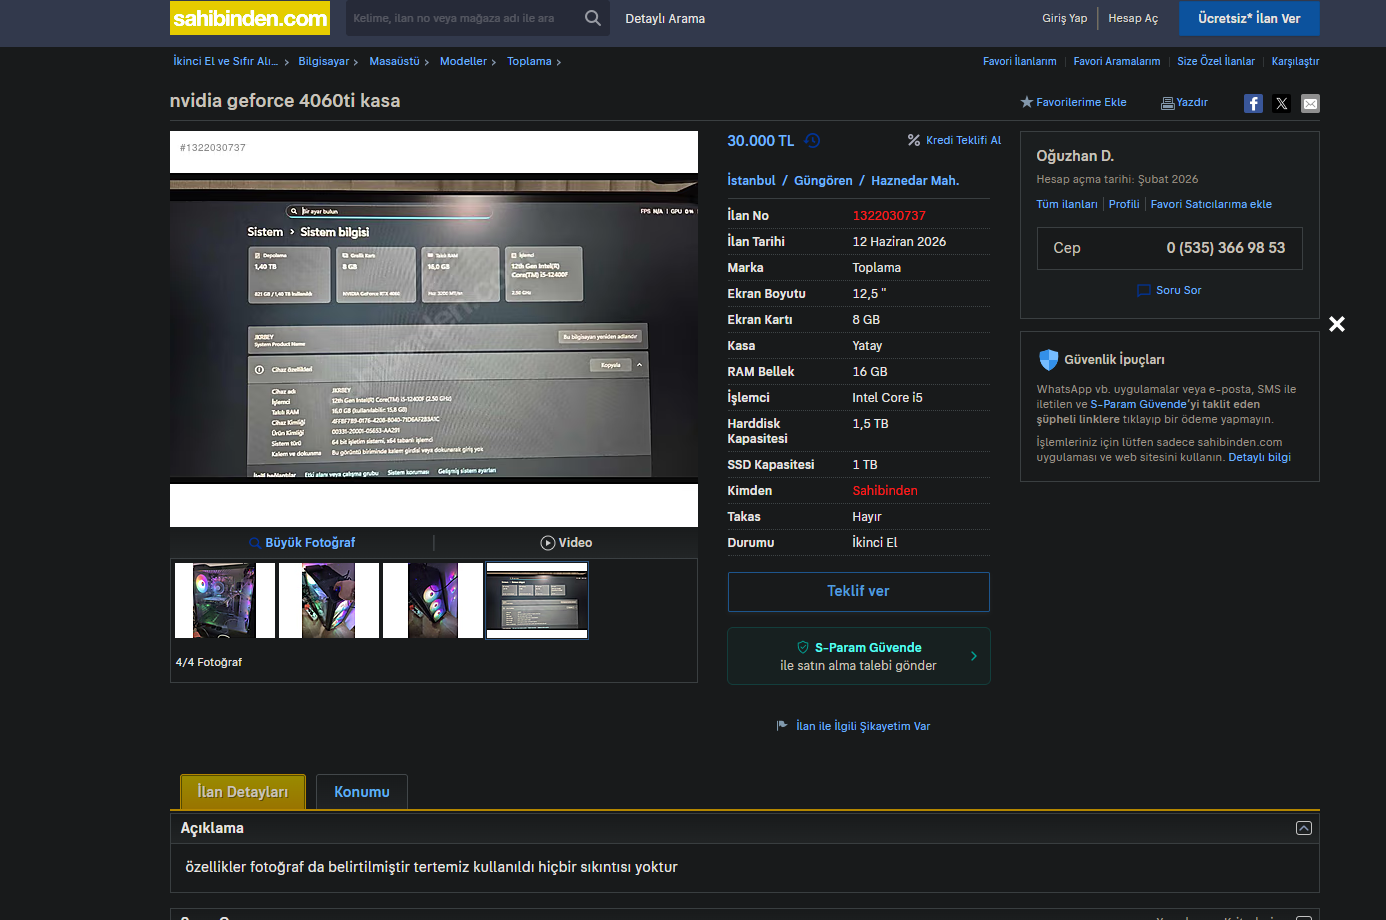Open Detaylı bilgi security link
Viewport: 1386px width, 920px height.
click(x=1259, y=457)
